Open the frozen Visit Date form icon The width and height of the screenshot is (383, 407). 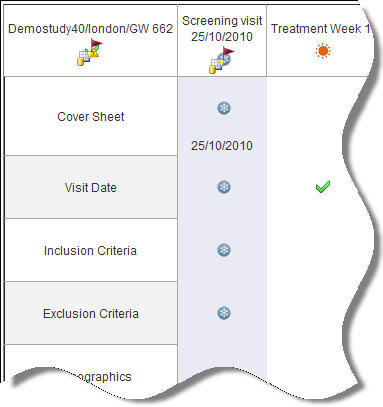click(224, 187)
